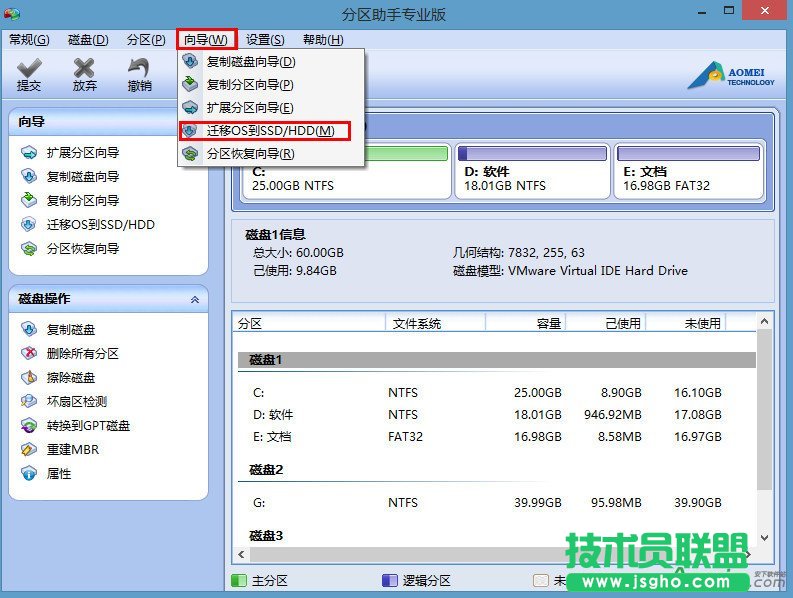The width and height of the screenshot is (793, 598).
Task: Click the E: partition usage bar
Action: point(688,153)
